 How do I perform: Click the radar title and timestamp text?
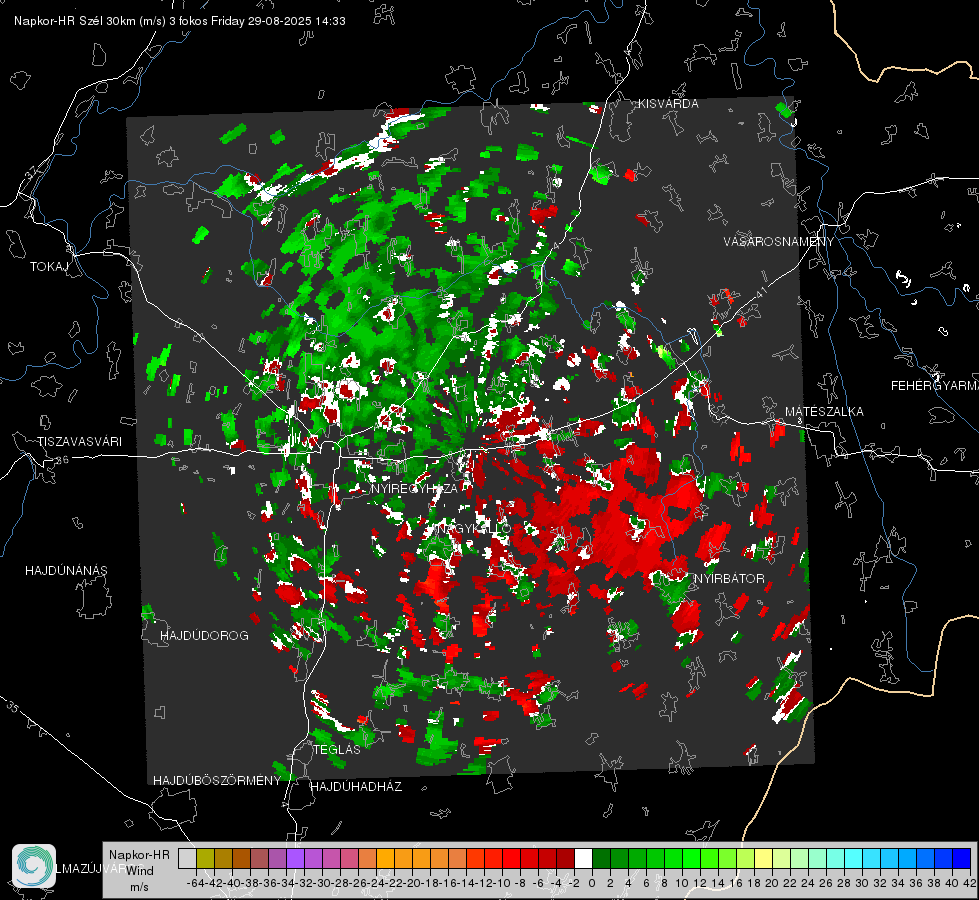click(180, 21)
